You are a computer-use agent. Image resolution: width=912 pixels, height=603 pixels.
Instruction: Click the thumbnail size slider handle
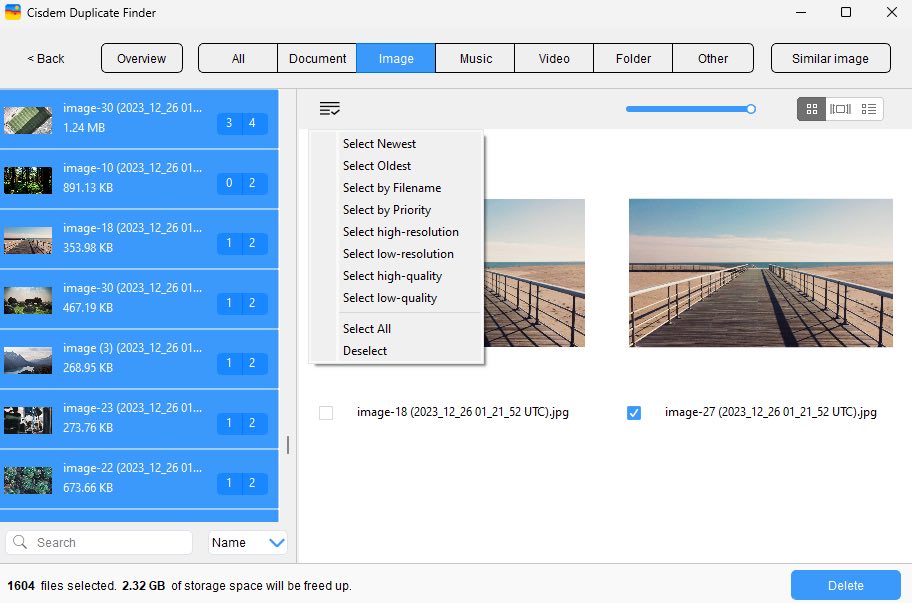point(753,109)
